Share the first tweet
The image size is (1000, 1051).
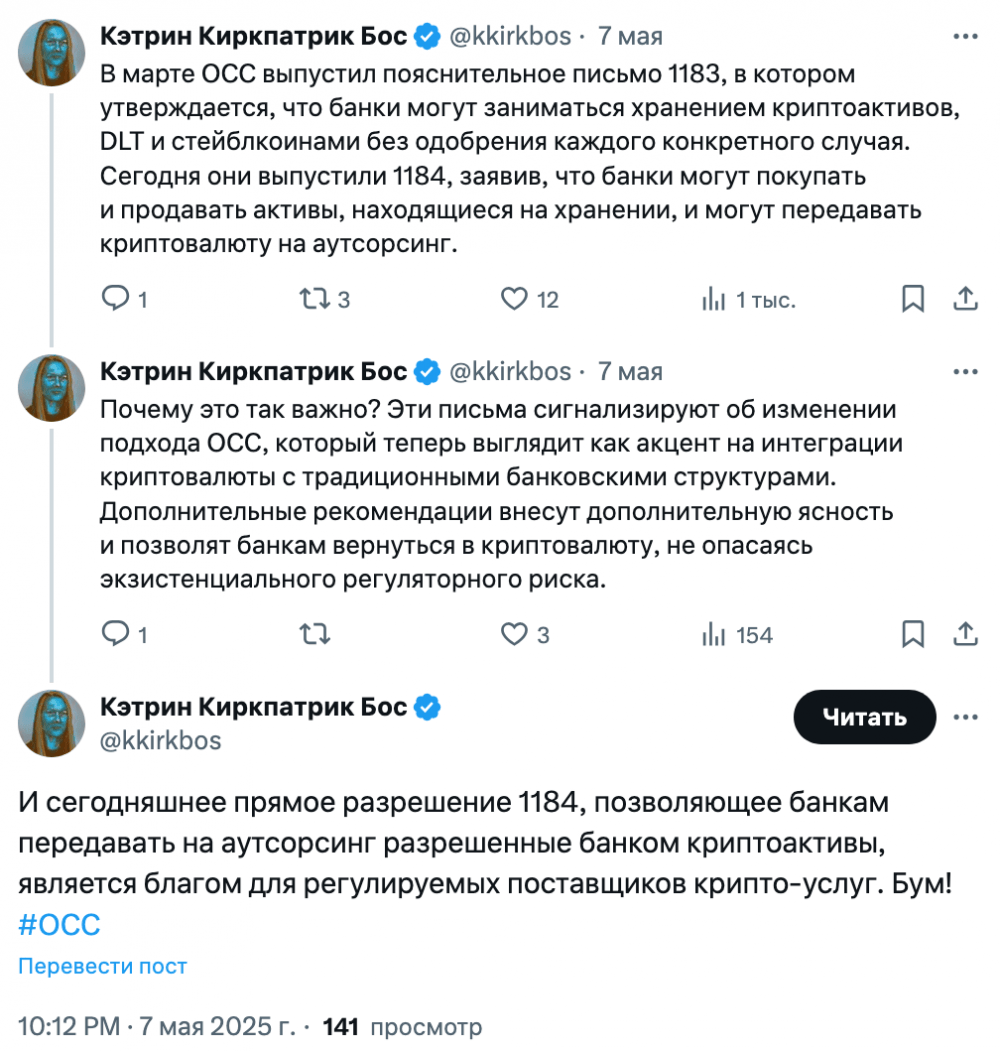tap(965, 298)
